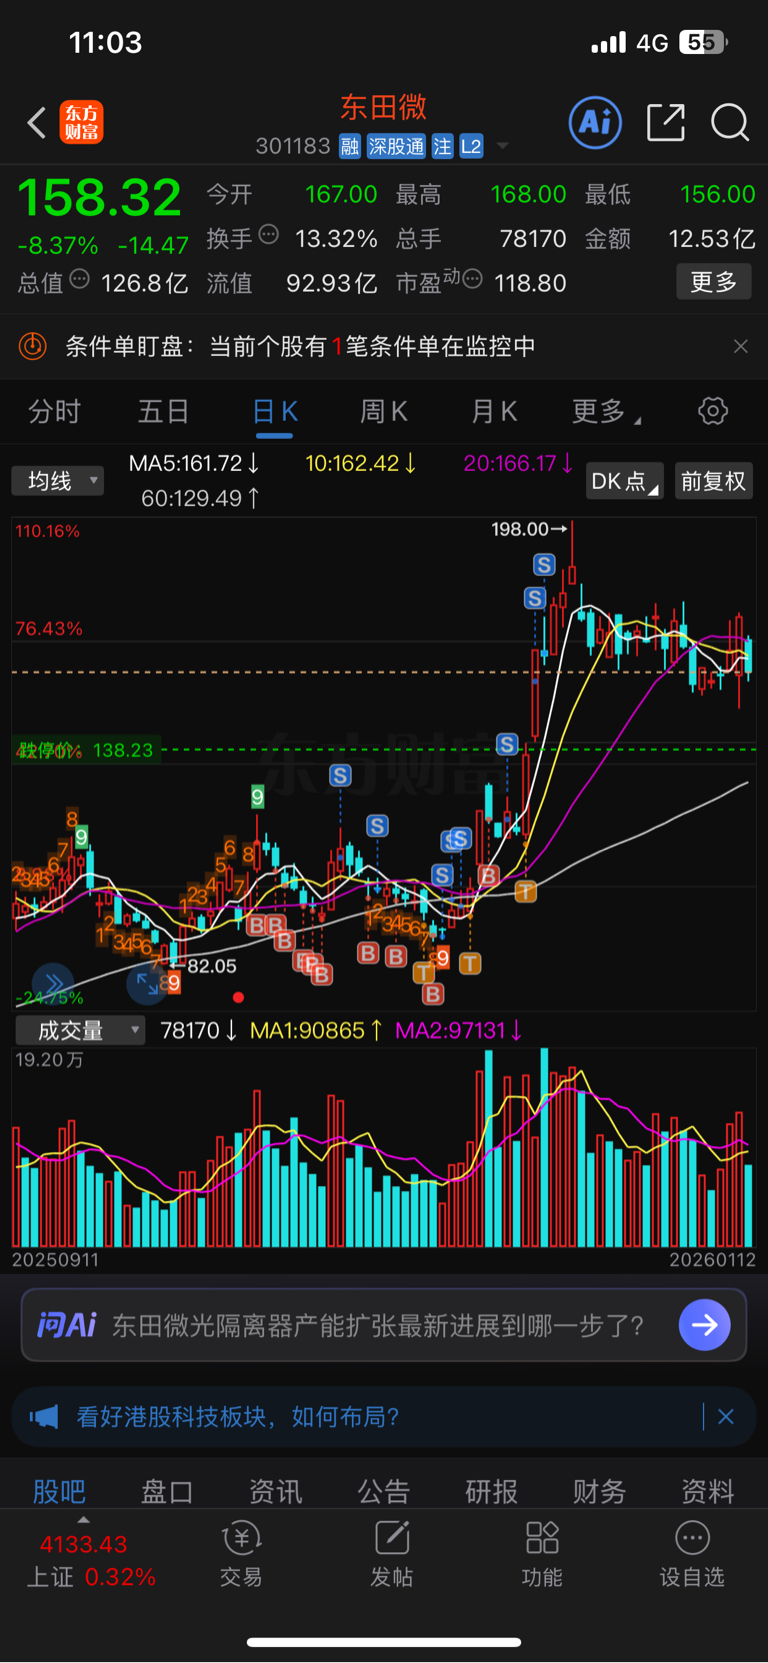Tap MA5:161.72 value text
768x1663 pixels.
point(194,464)
